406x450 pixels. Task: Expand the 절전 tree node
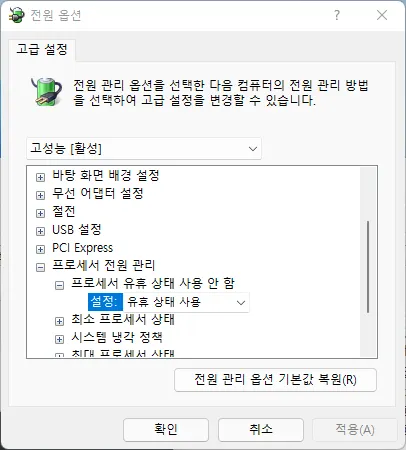(x=40, y=213)
